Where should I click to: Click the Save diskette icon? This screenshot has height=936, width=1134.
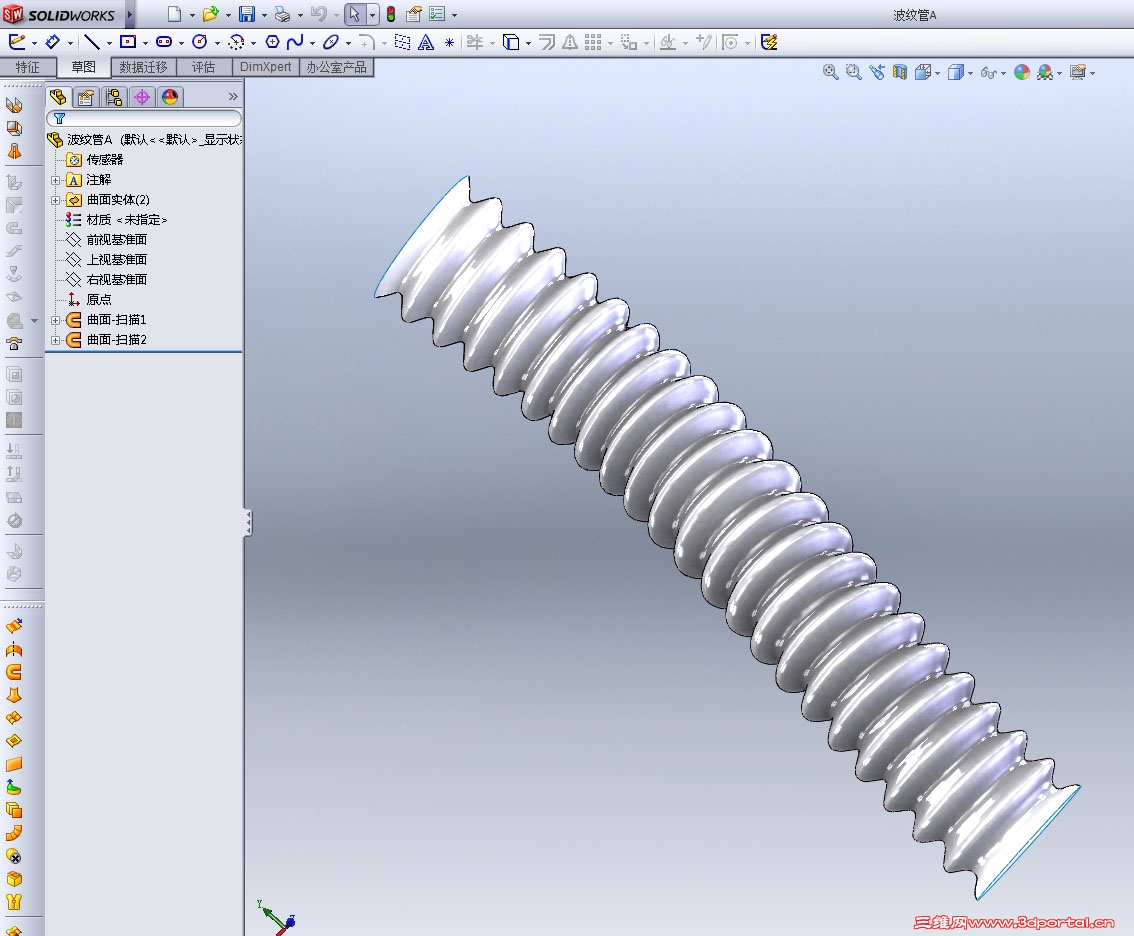coord(247,14)
